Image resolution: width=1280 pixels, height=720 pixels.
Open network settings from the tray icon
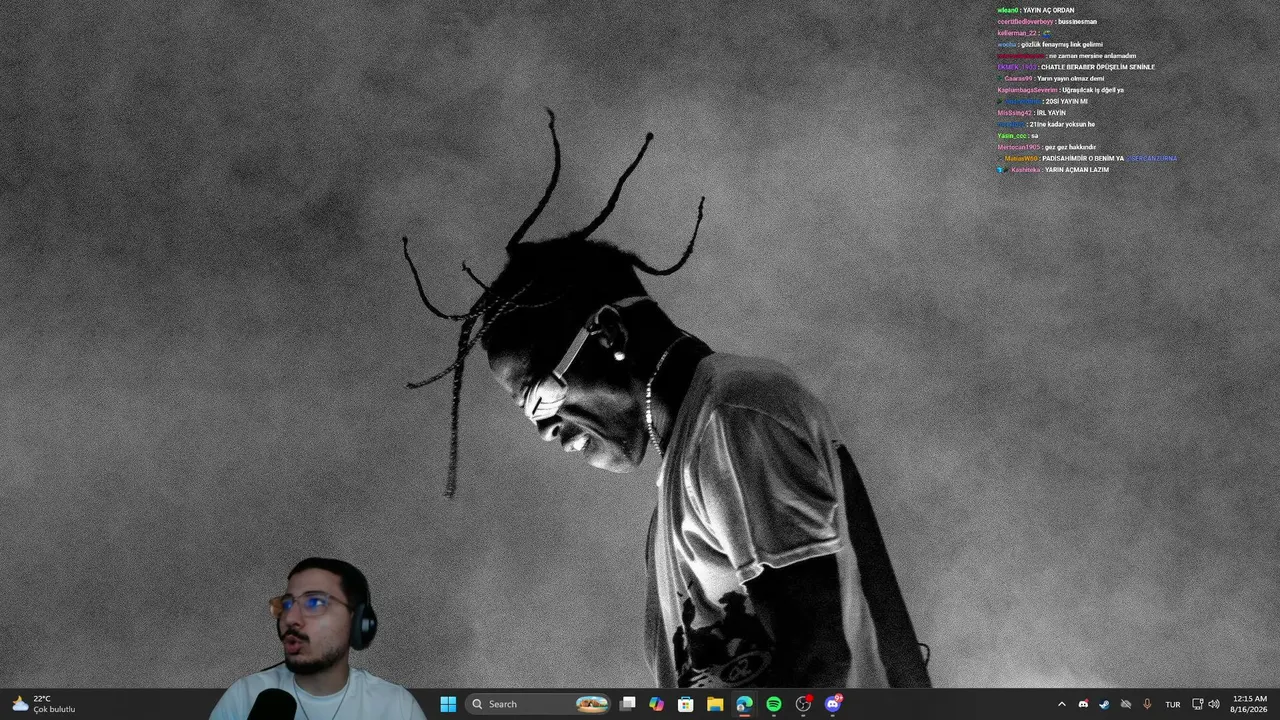point(1198,704)
